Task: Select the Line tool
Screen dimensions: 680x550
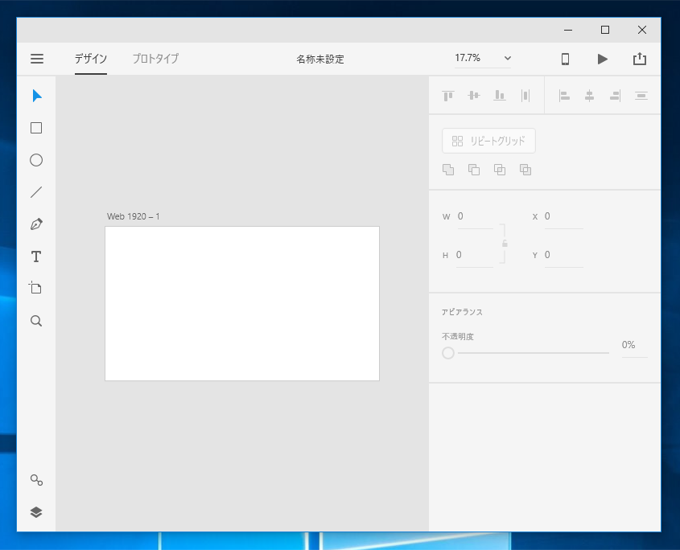Action: 36,192
